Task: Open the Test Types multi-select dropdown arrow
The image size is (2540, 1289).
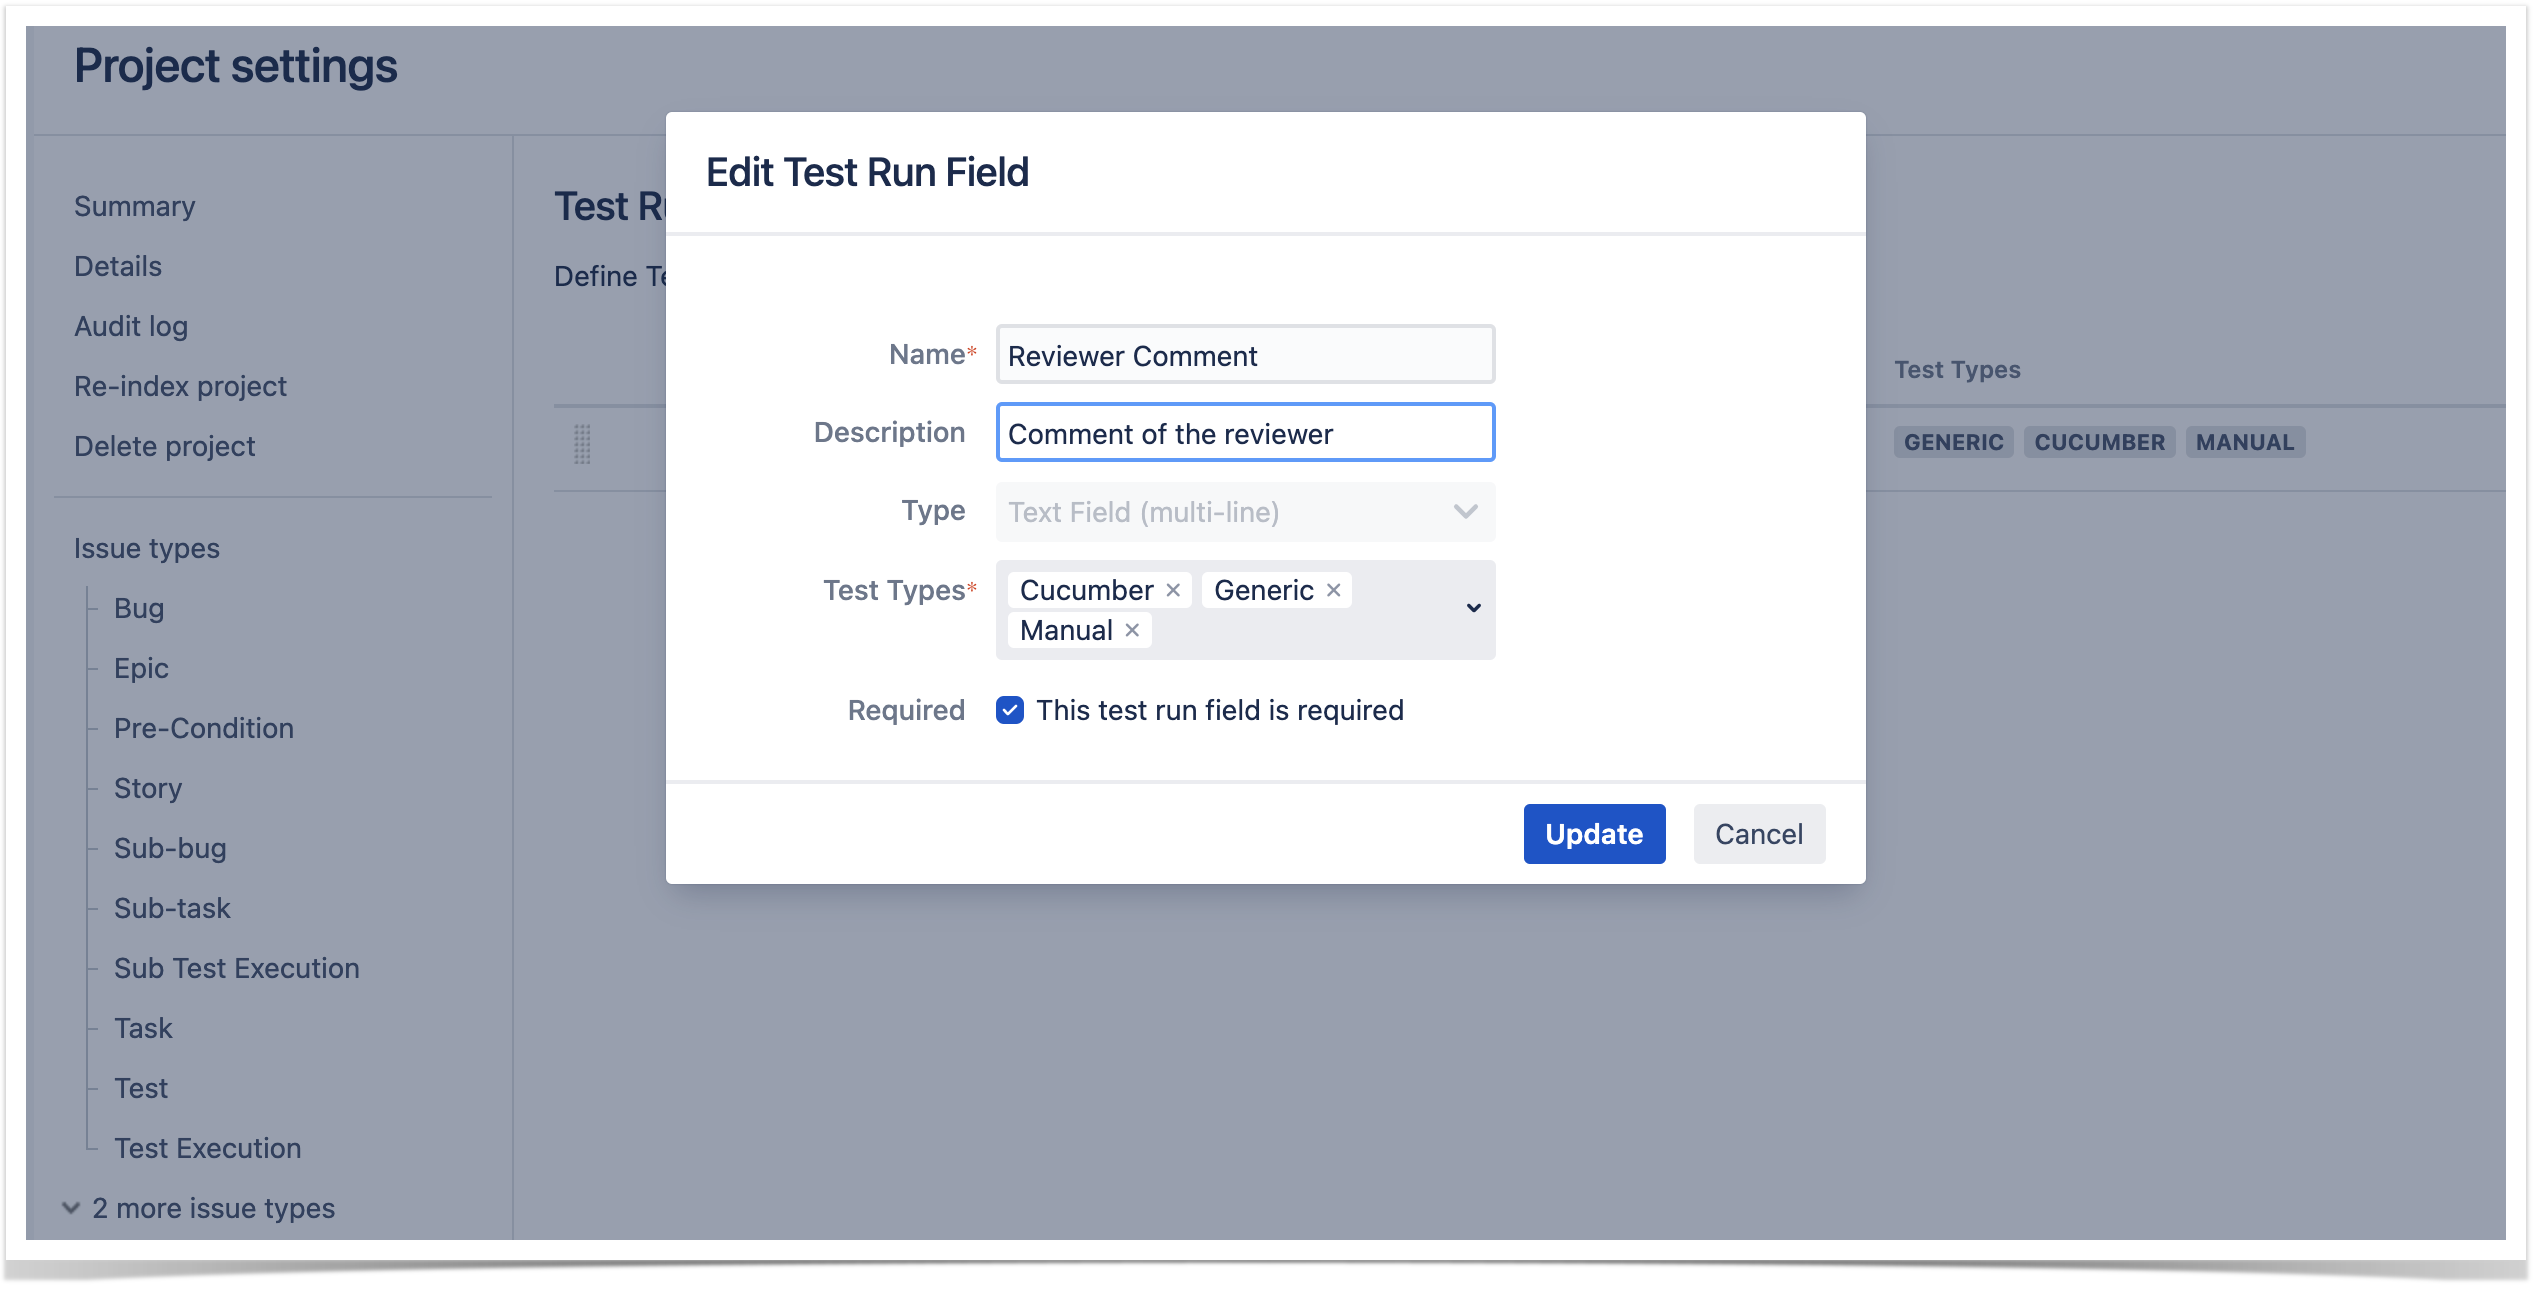Action: (x=1473, y=608)
